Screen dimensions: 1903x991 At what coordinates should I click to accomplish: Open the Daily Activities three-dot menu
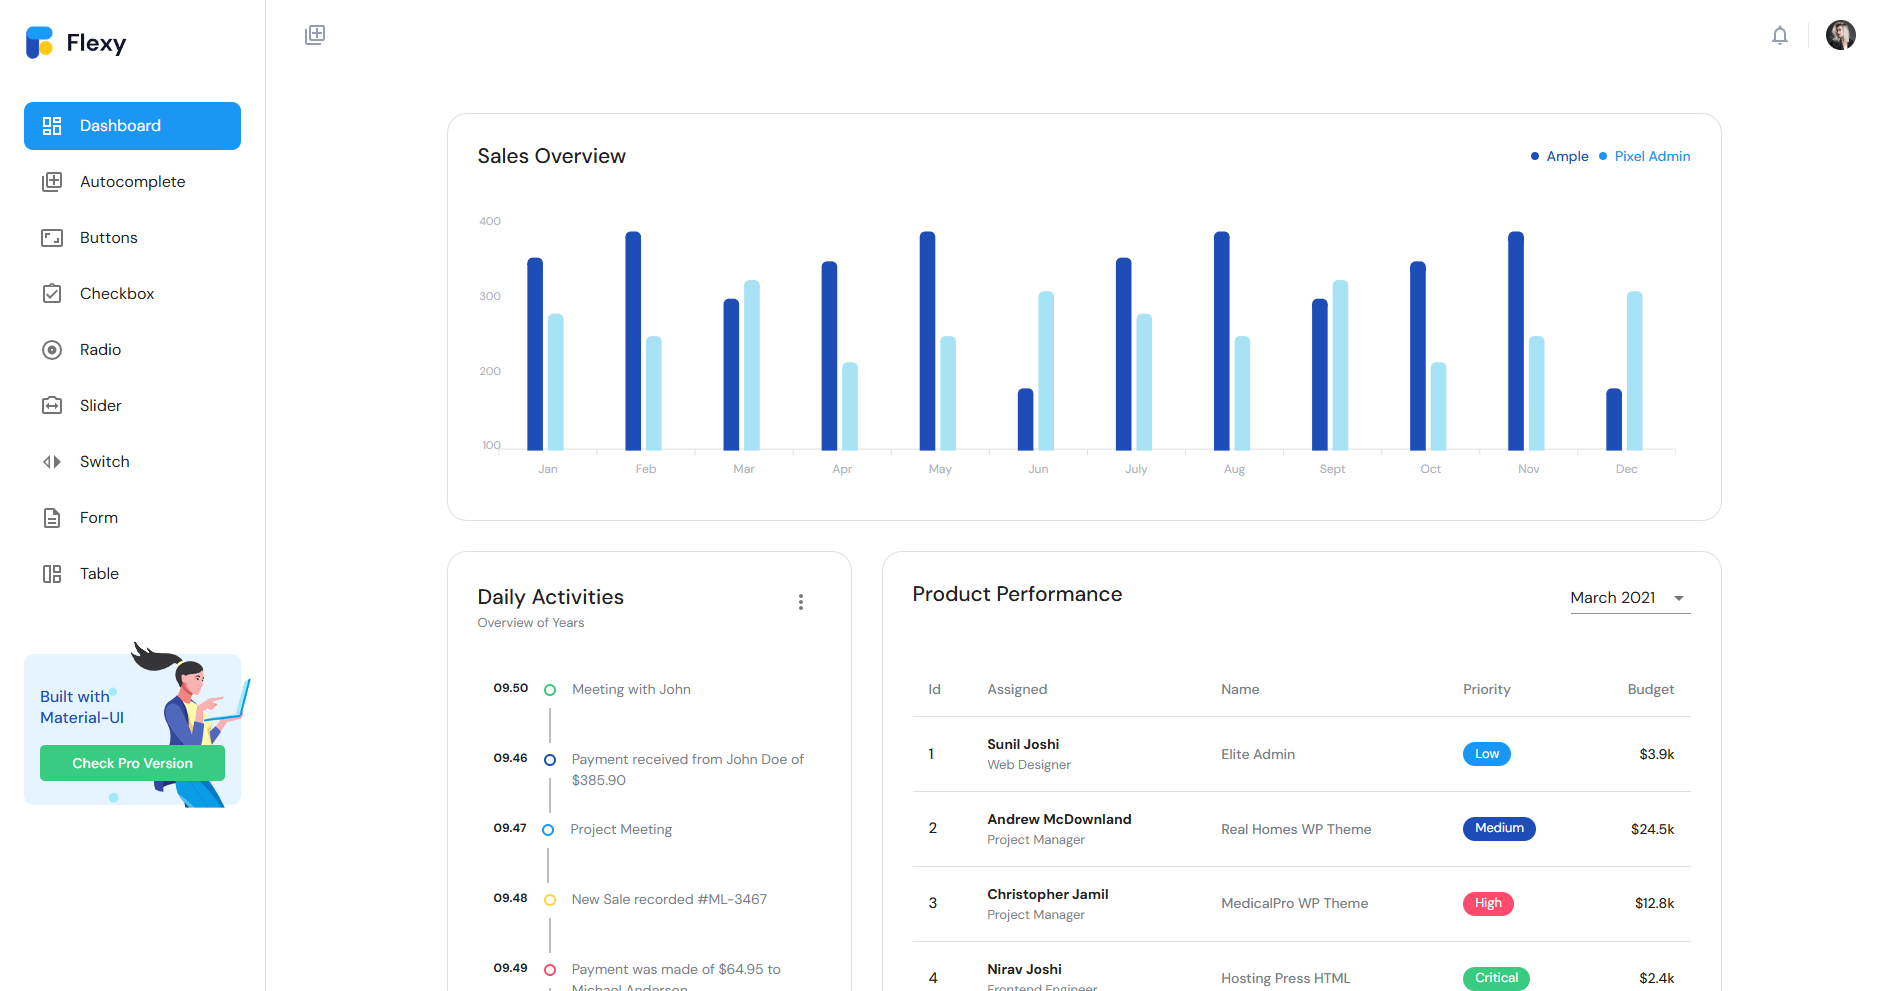coord(800,602)
